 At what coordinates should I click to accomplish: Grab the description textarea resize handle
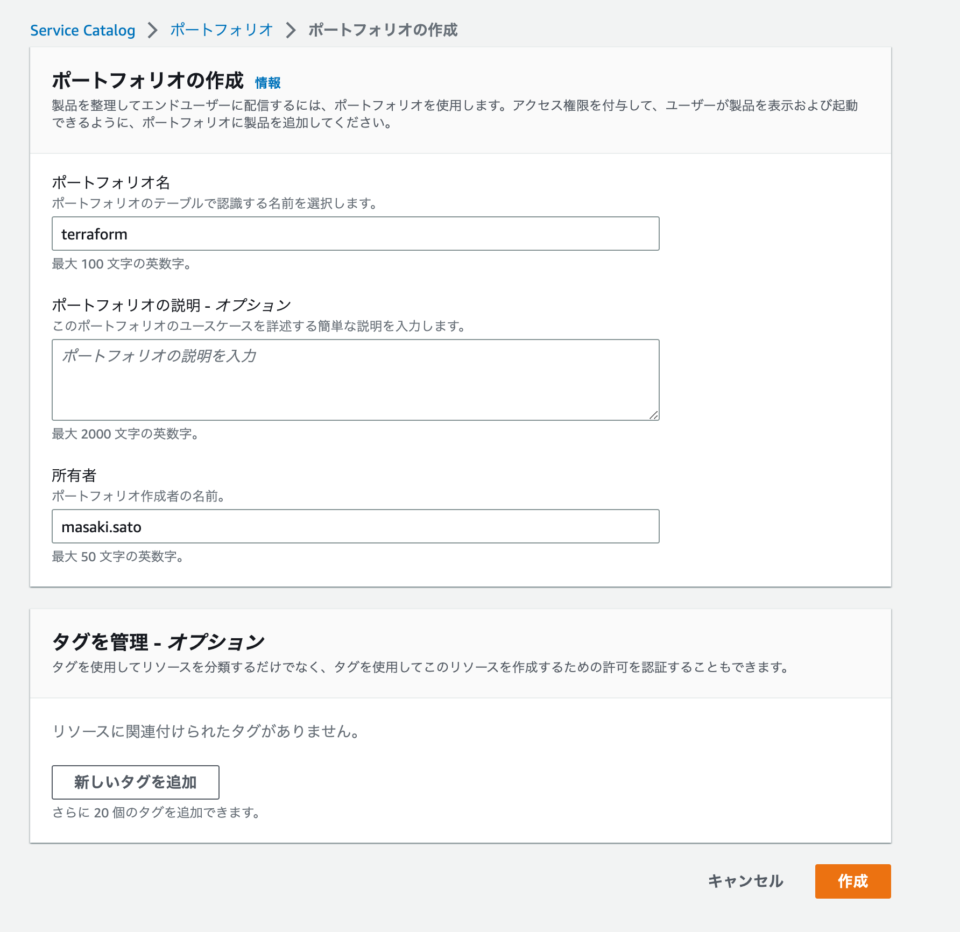[x=653, y=415]
